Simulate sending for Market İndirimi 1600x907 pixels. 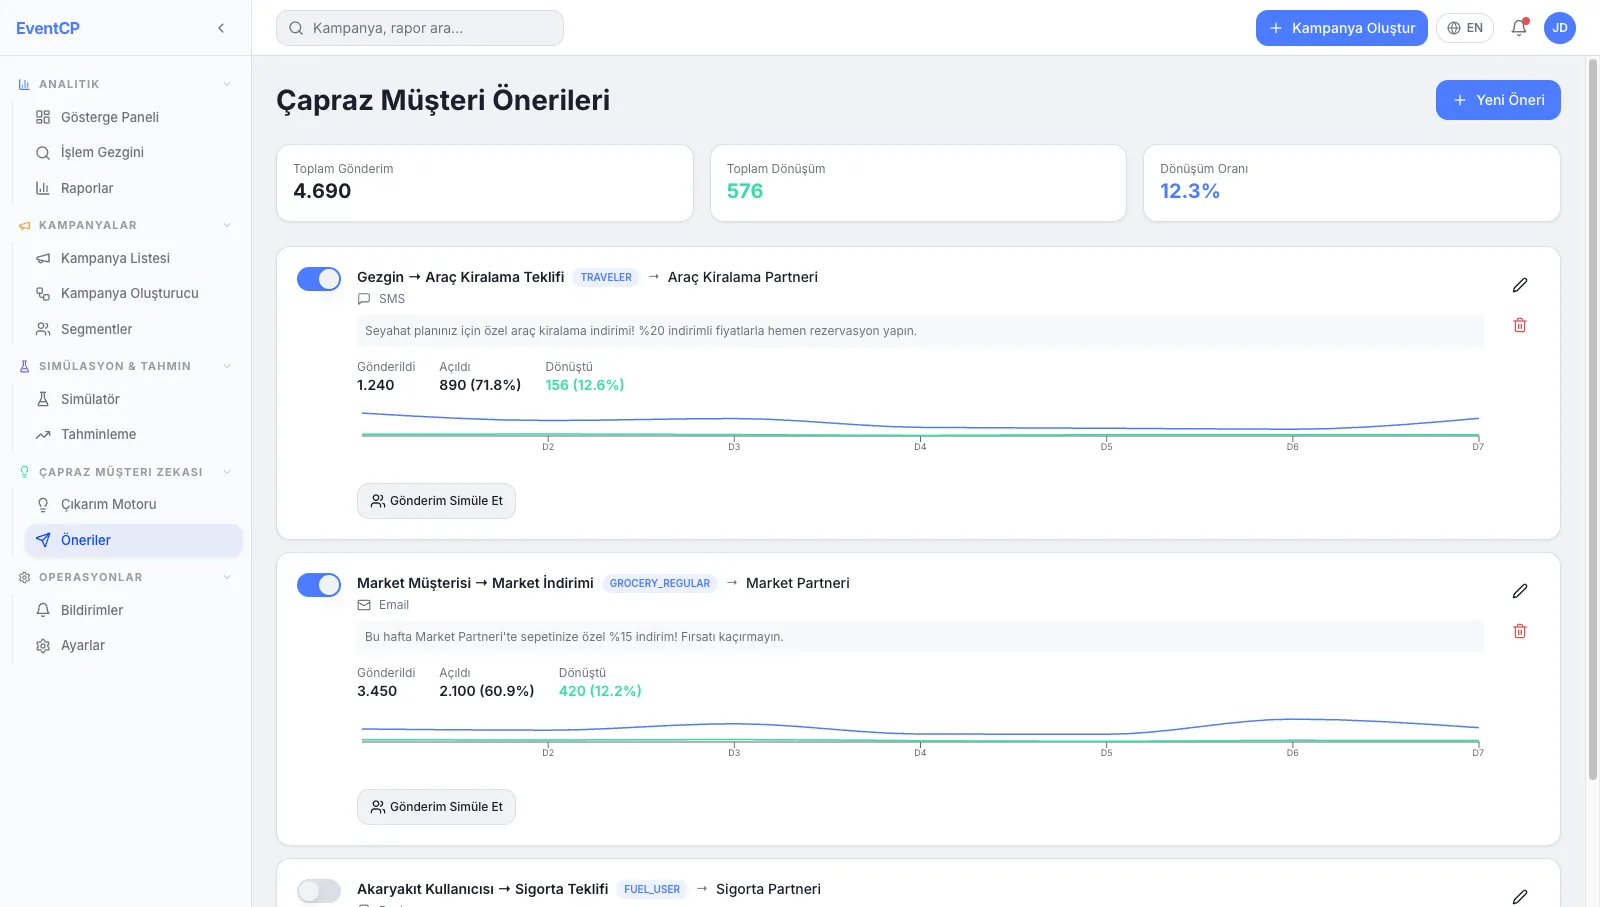point(436,807)
